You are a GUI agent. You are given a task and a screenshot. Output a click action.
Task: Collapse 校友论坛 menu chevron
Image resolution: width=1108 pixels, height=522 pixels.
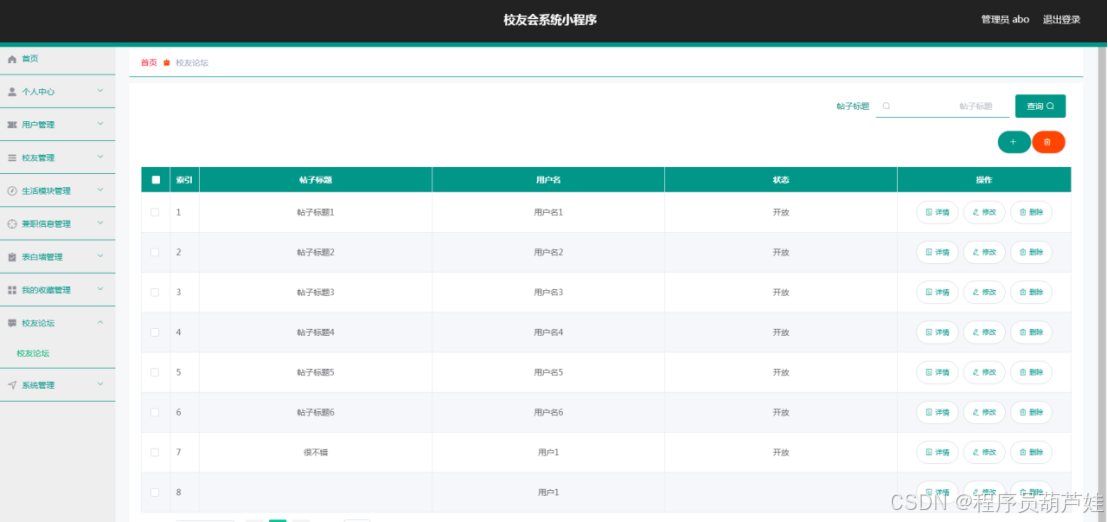[x=100, y=322]
